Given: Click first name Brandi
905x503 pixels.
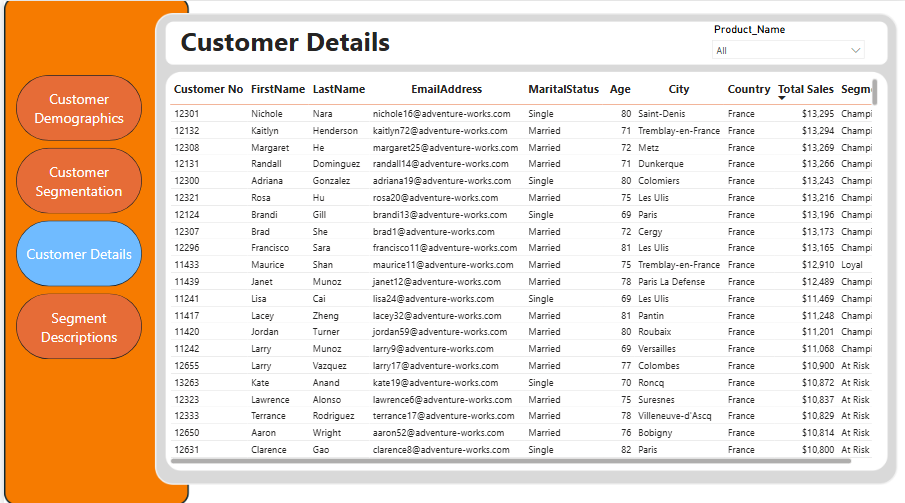Looking at the screenshot, I should [264, 215].
